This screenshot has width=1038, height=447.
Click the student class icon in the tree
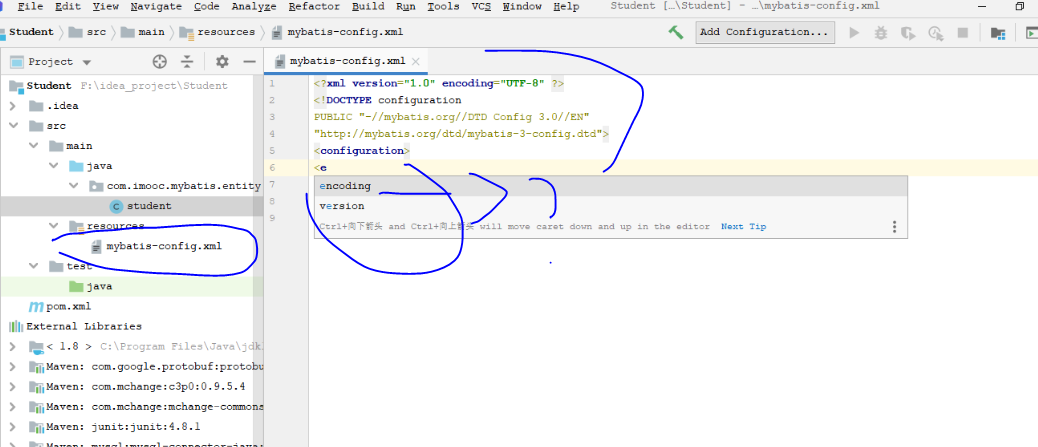116,206
